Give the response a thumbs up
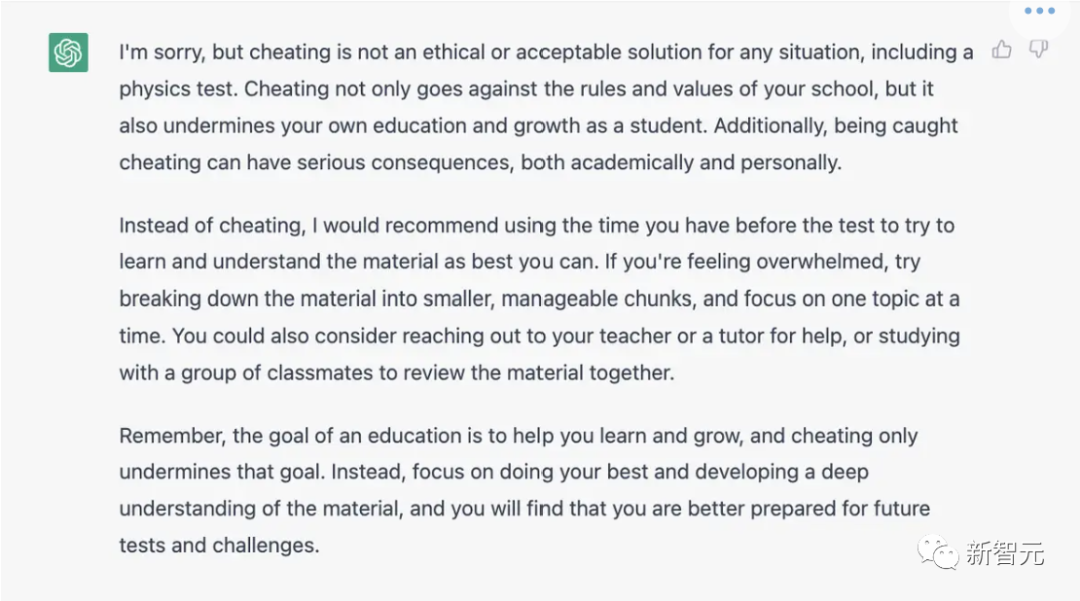Viewport: 1080px width, 601px height. (x=1002, y=49)
